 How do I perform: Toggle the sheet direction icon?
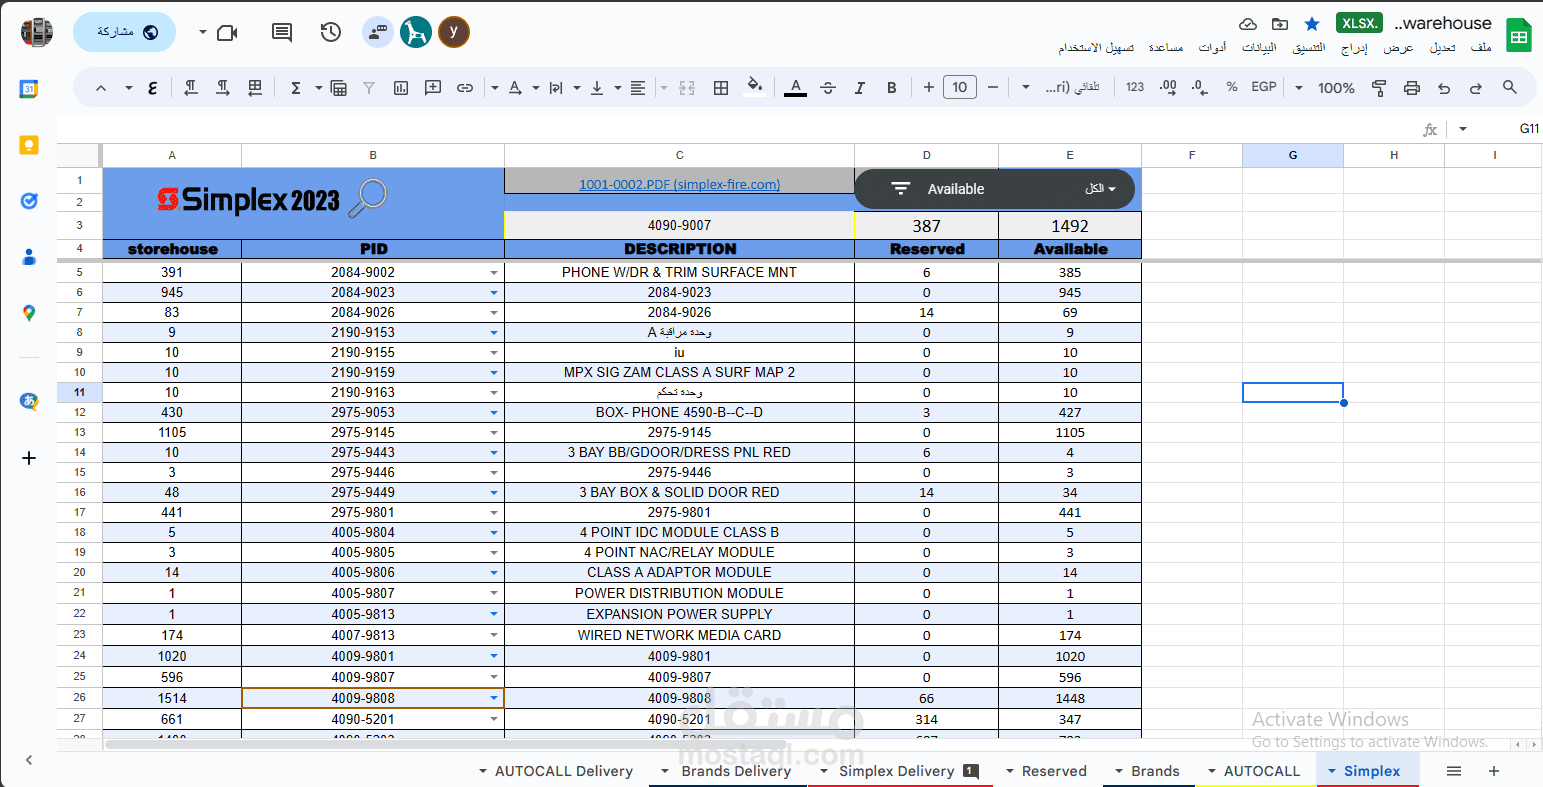pyautogui.click(x=255, y=88)
